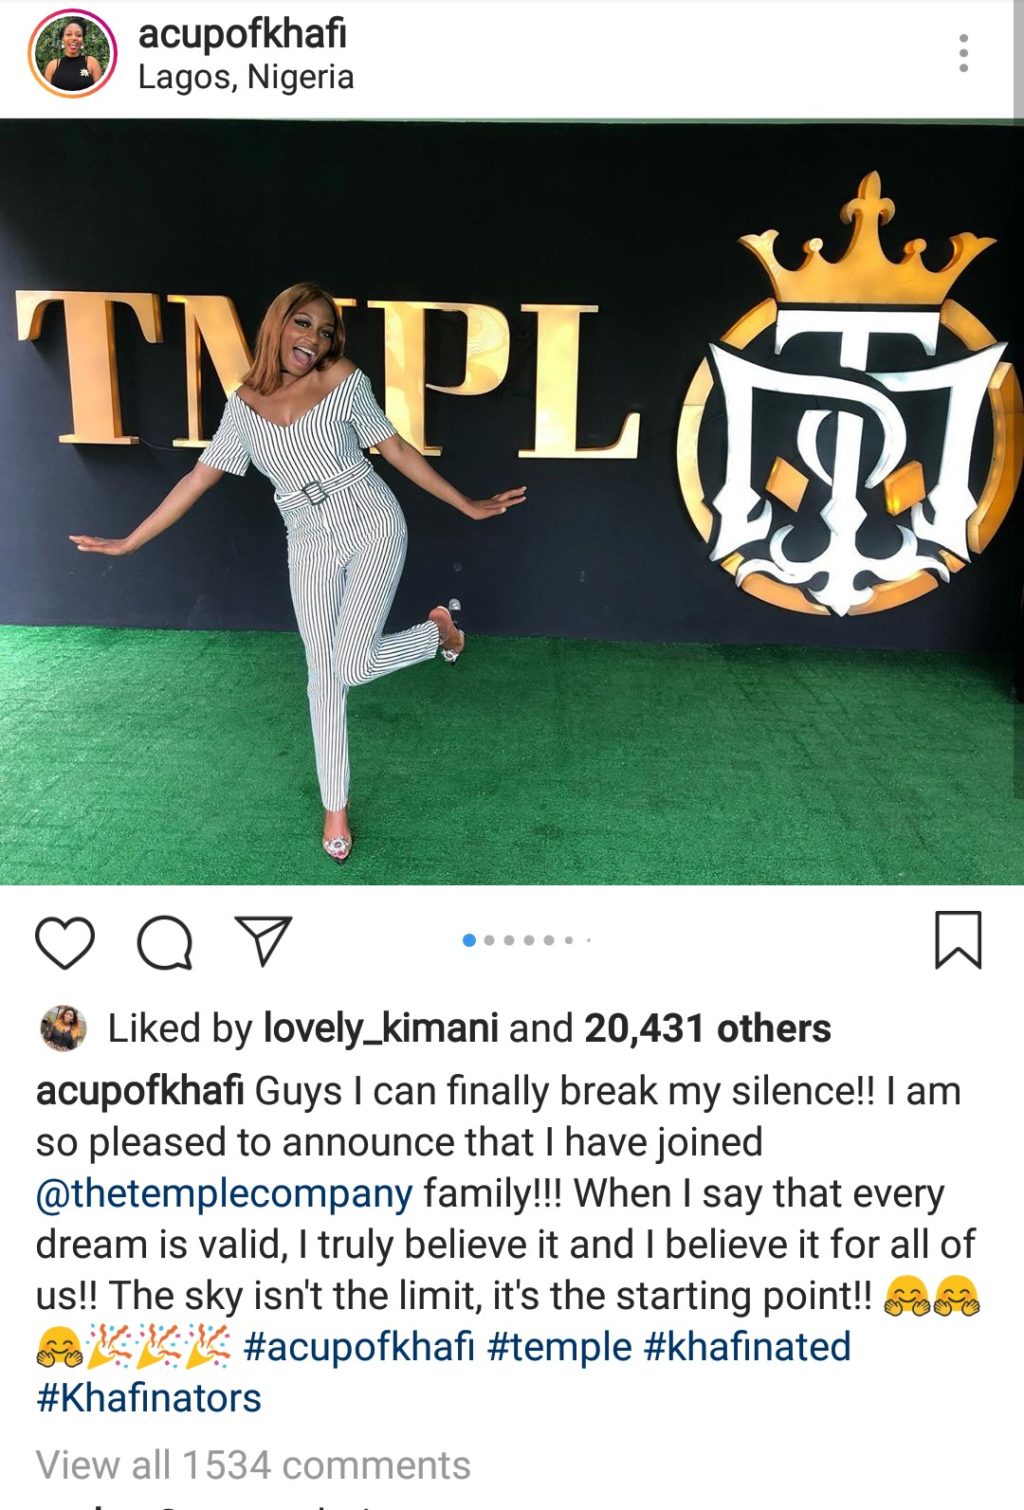This screenshot has width=1024, height=1510.
Task: Tap the TMPL photo in carousel
Action: coord(512,502)
